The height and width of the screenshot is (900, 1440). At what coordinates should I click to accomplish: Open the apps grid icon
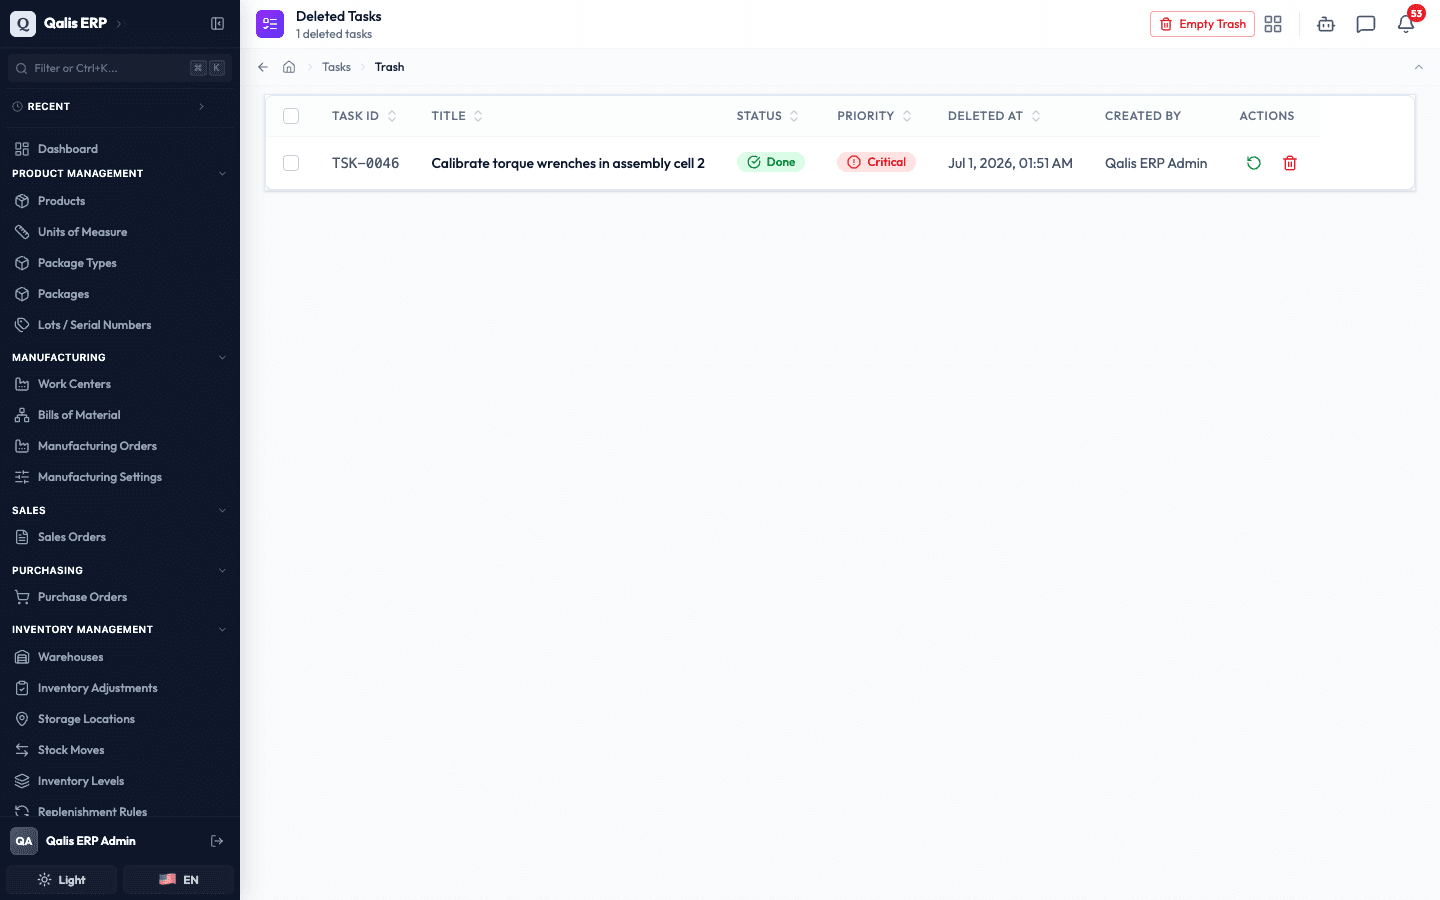tap(1273, 24)
